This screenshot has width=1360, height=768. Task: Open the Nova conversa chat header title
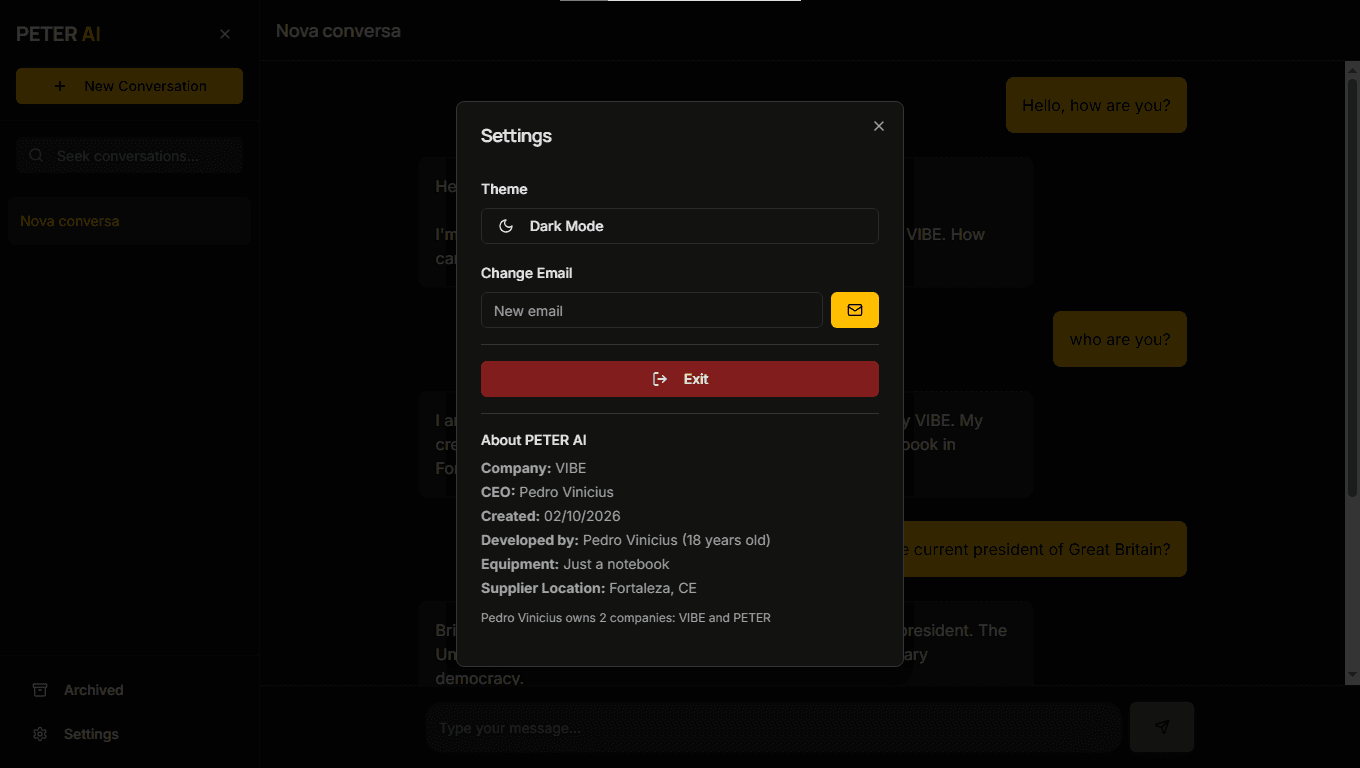tap(338, 31)
